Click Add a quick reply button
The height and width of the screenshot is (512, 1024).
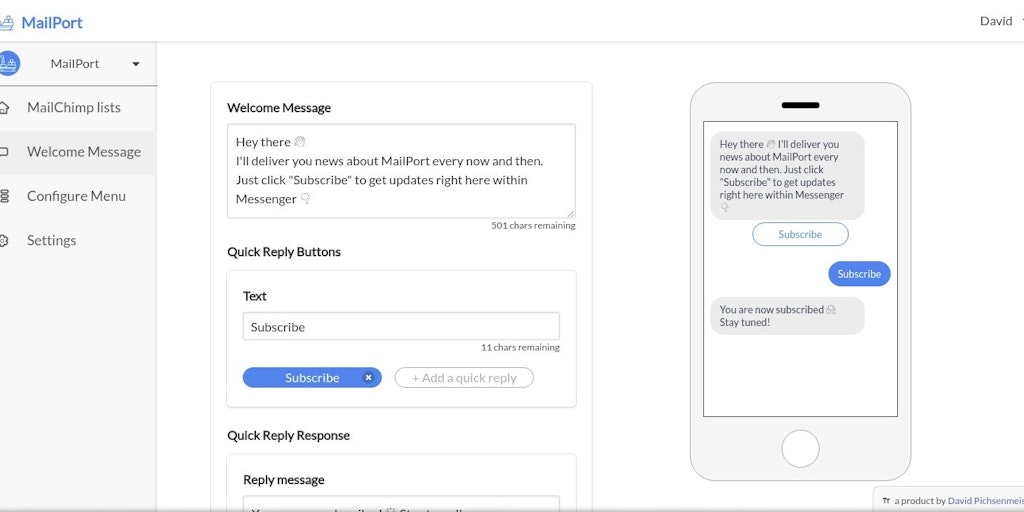(464, 377)
